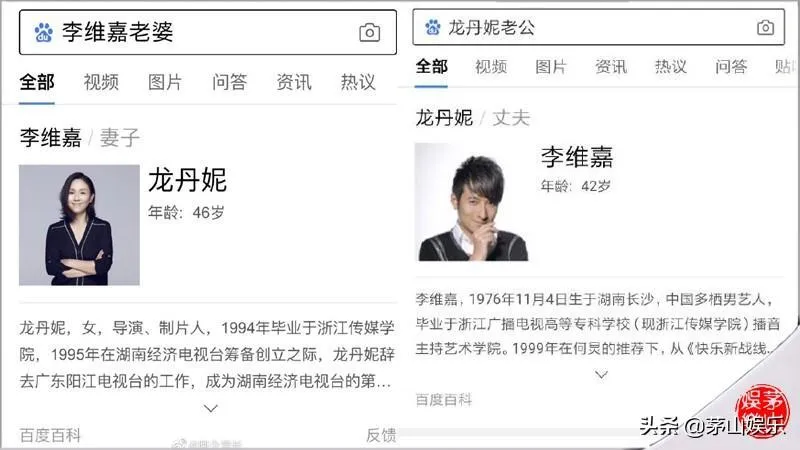The image size is (800, 450).
Task: Click Baidu paw logo in right search bar
Action: tap(433, 27)
